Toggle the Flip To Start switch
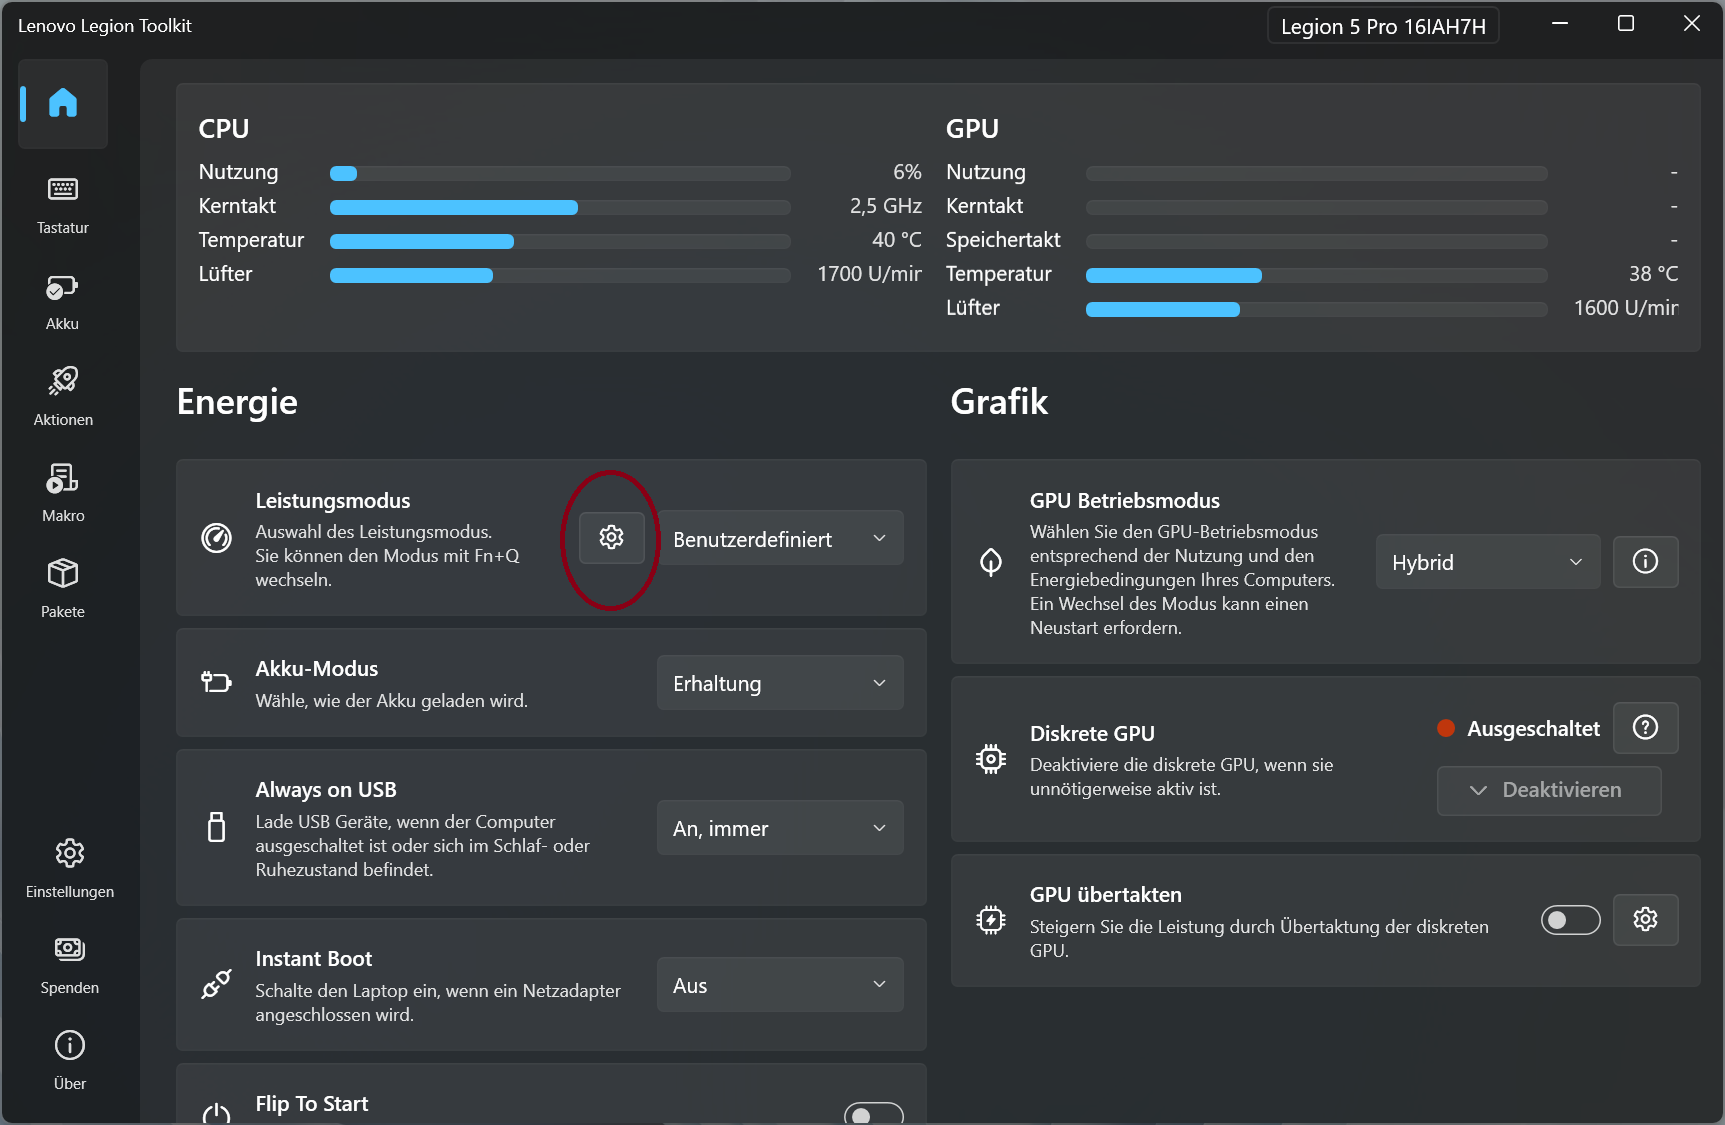 tap(873, 1114)
